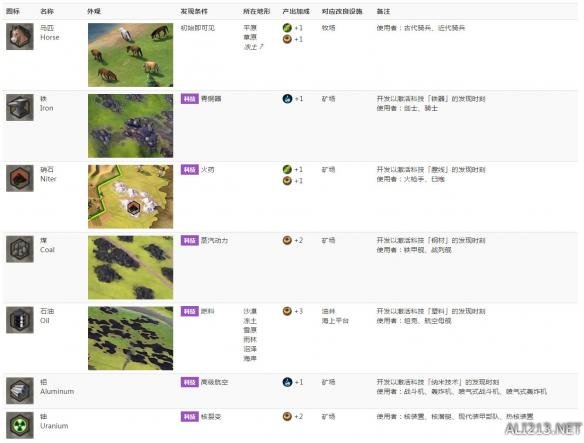Click the green food yield icon in Niter row
The width and height of the screenshot is (584, 443).
(287, 170)
